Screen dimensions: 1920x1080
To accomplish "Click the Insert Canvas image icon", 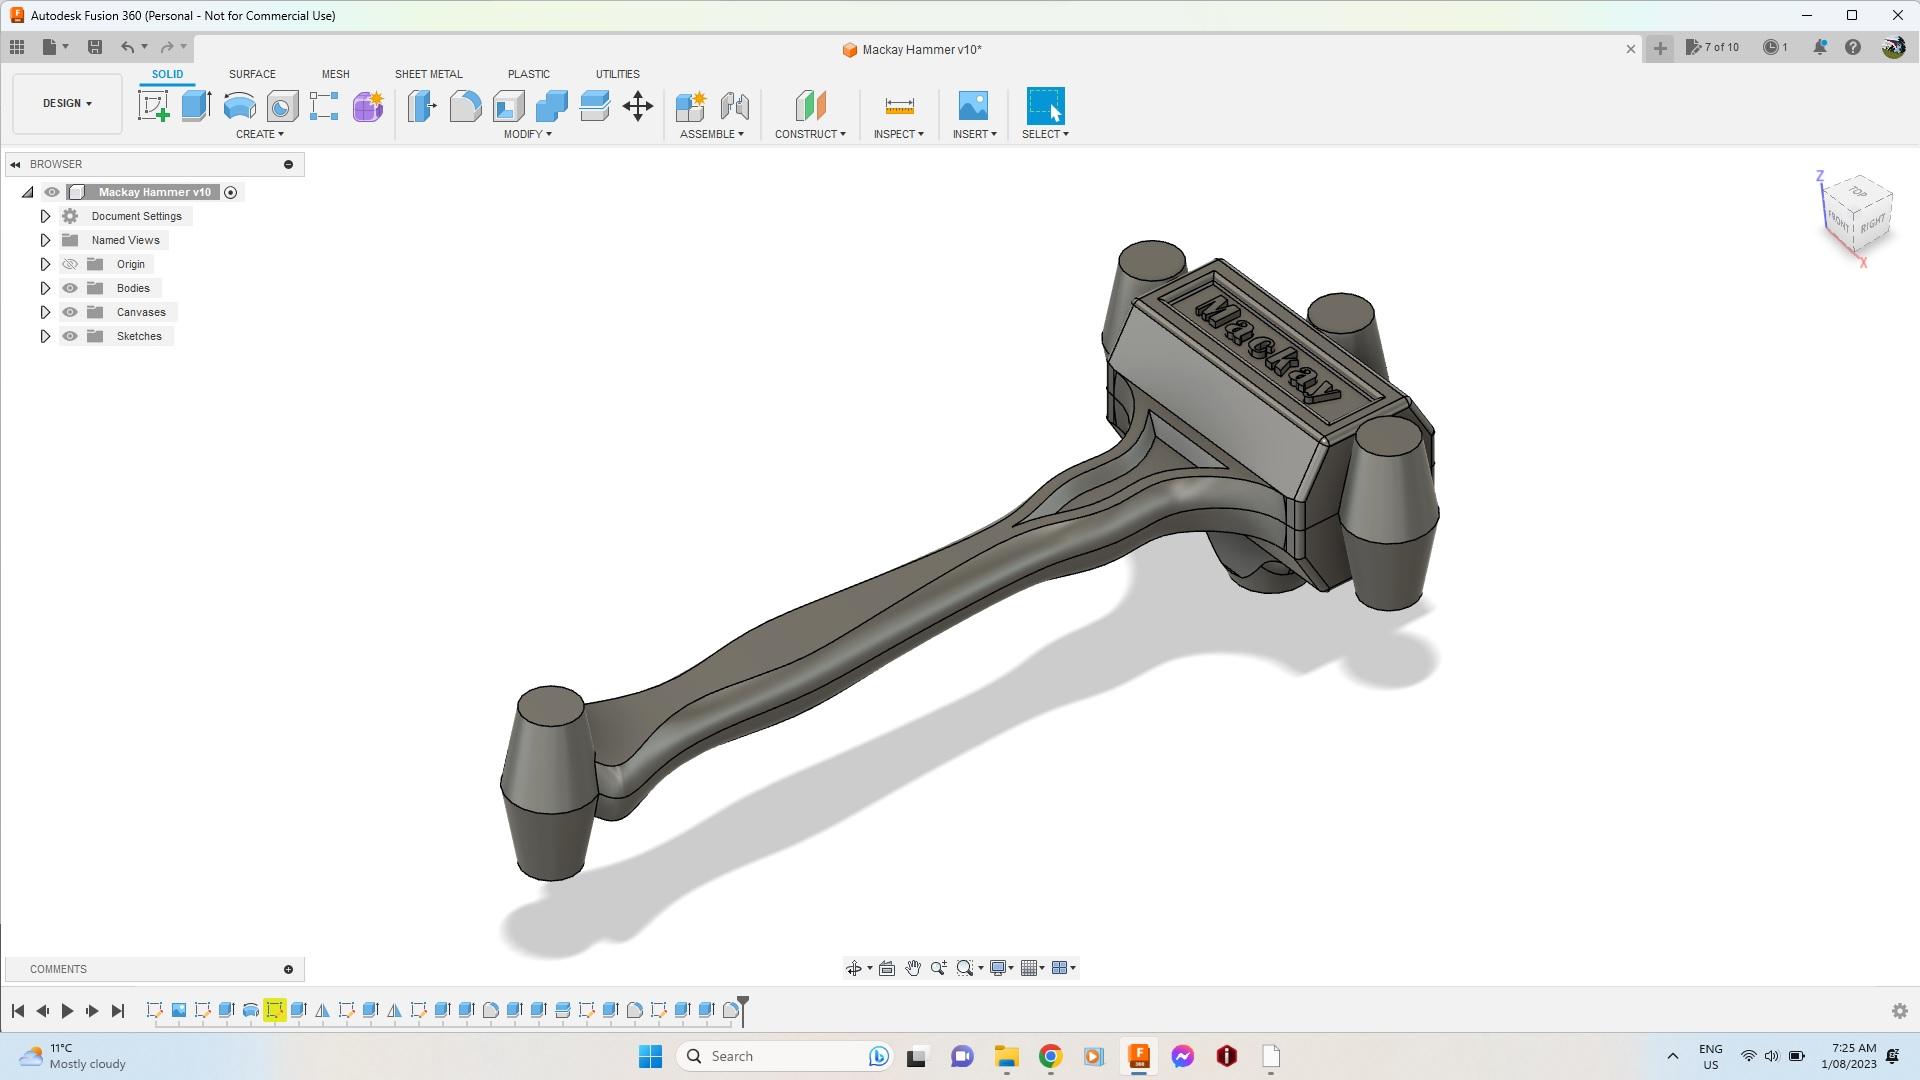I will pyautogui.click(x=973, y=106).
